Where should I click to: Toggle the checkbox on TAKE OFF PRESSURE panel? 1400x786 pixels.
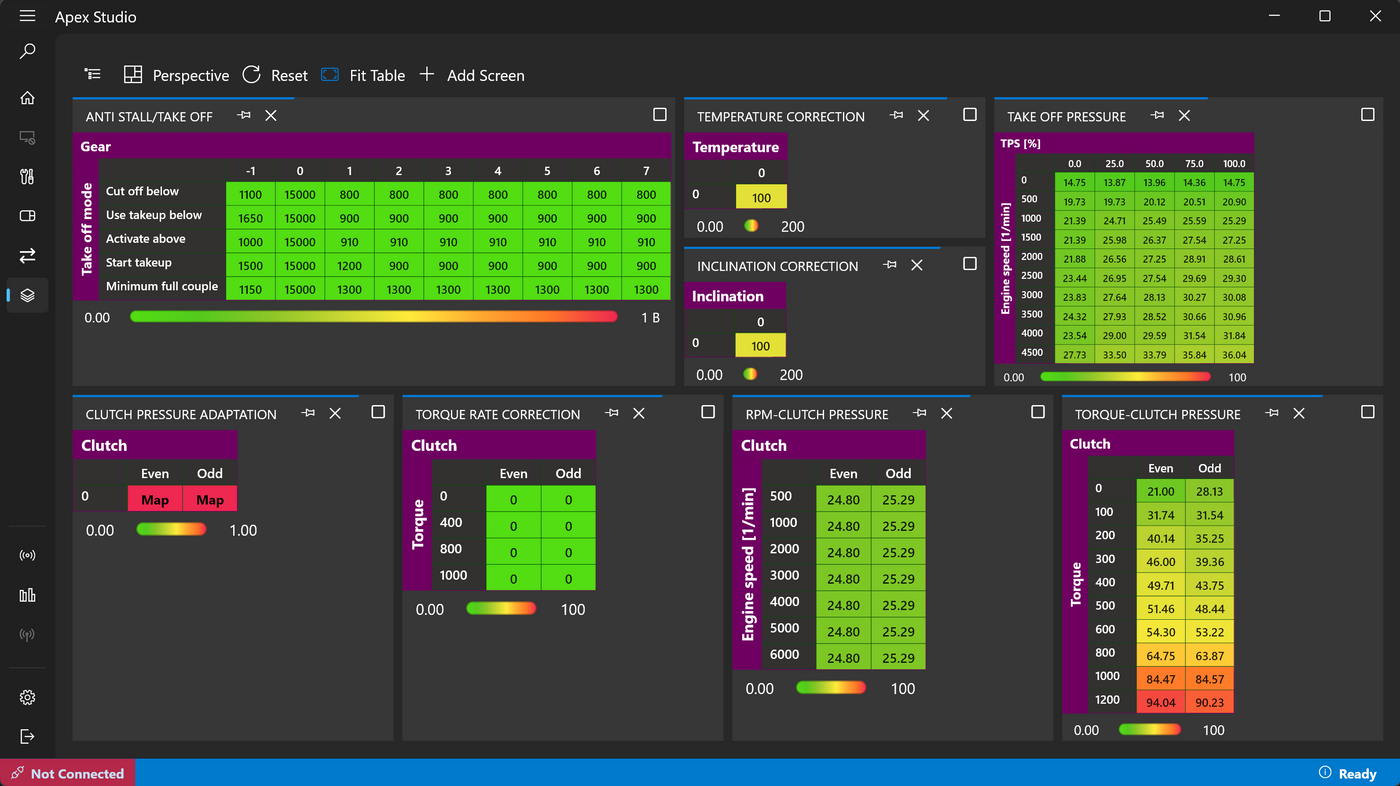1368,115
